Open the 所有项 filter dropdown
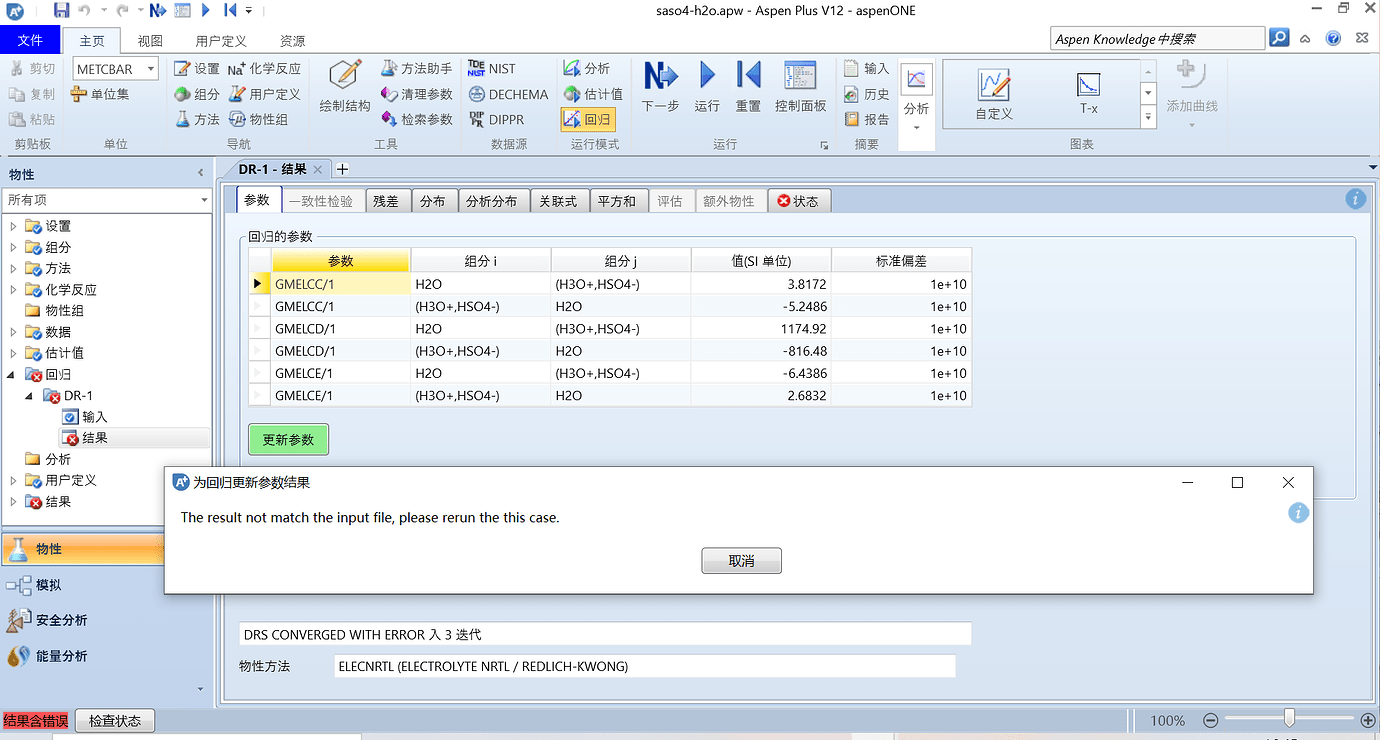 pos(204,200)
